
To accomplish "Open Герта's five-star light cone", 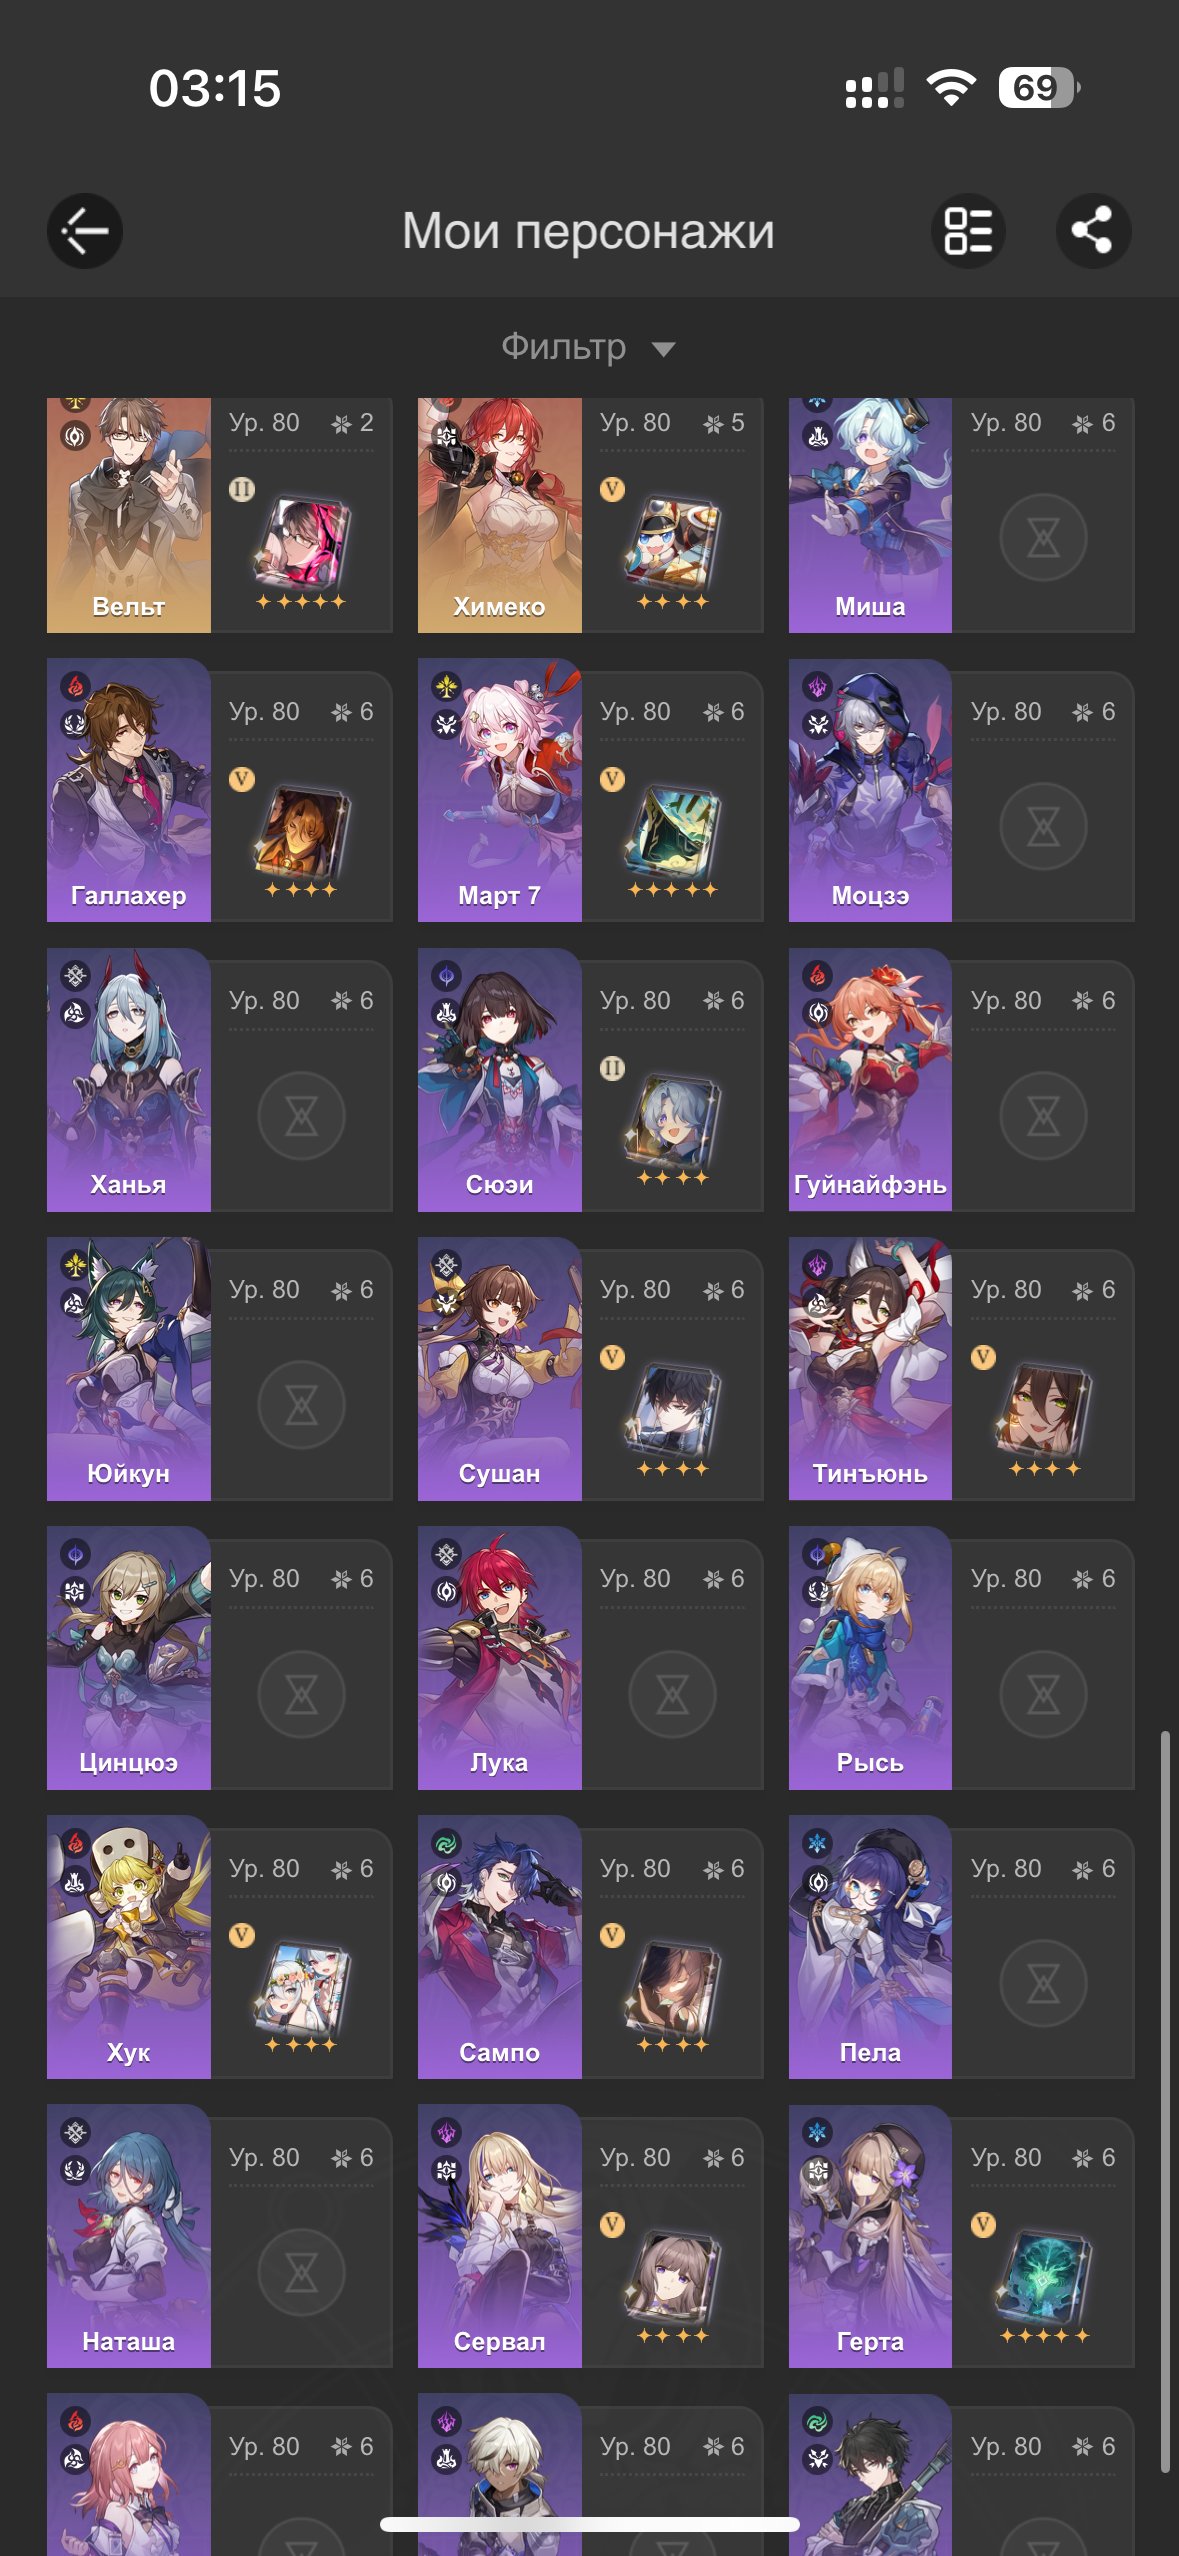I will (1043, 2277).
